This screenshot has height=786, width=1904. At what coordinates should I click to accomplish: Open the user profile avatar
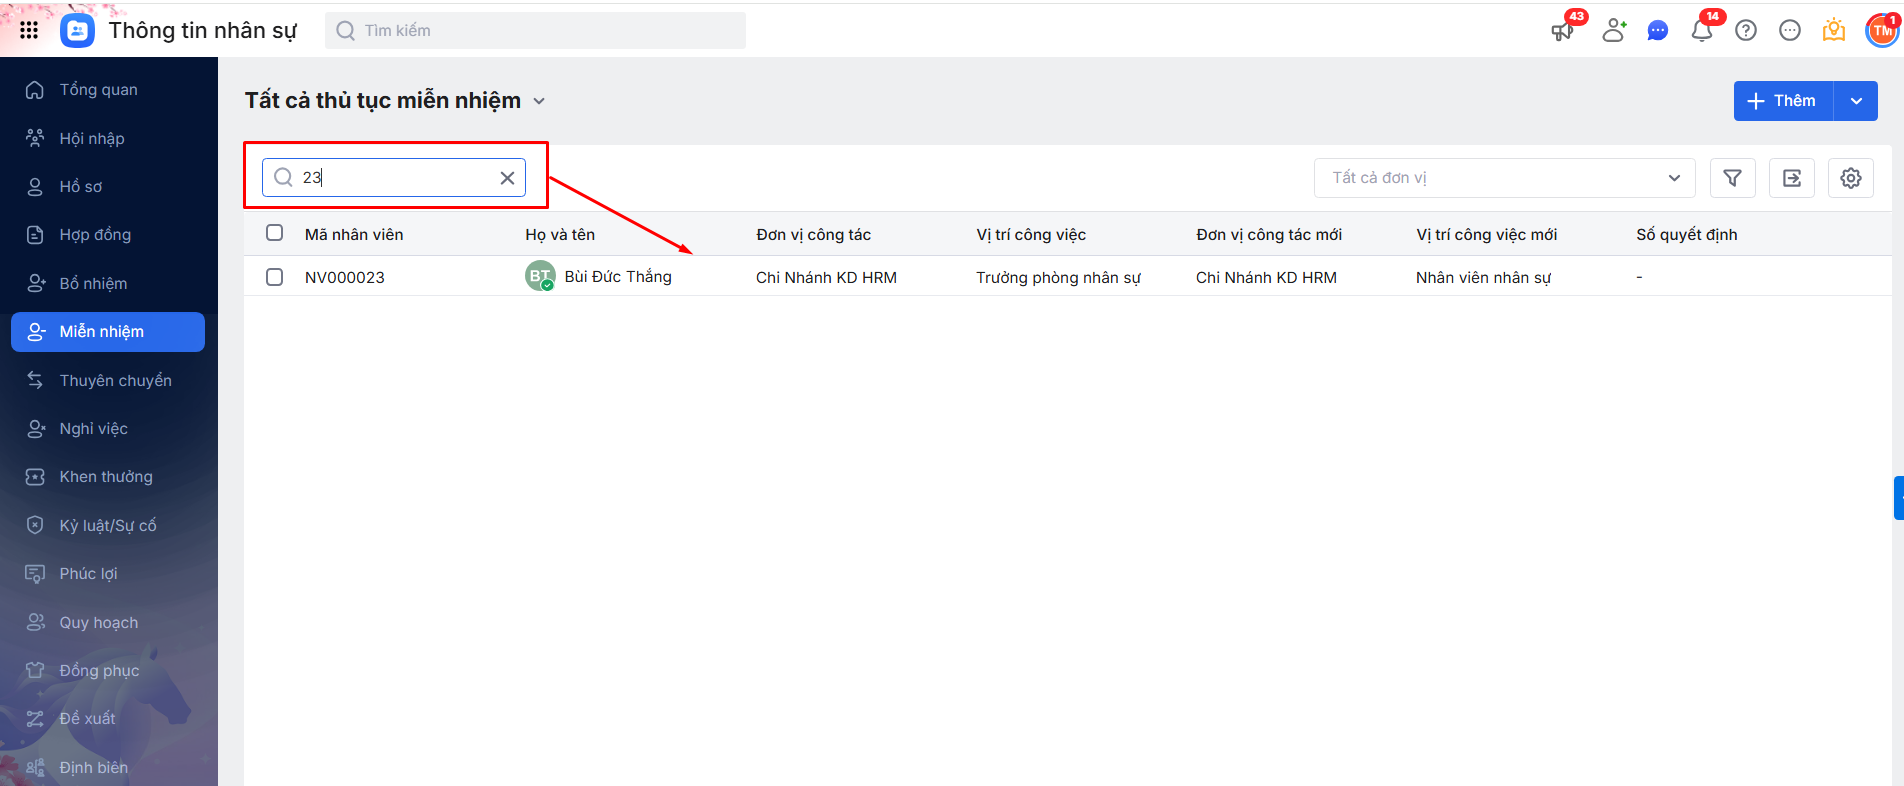1882,30
